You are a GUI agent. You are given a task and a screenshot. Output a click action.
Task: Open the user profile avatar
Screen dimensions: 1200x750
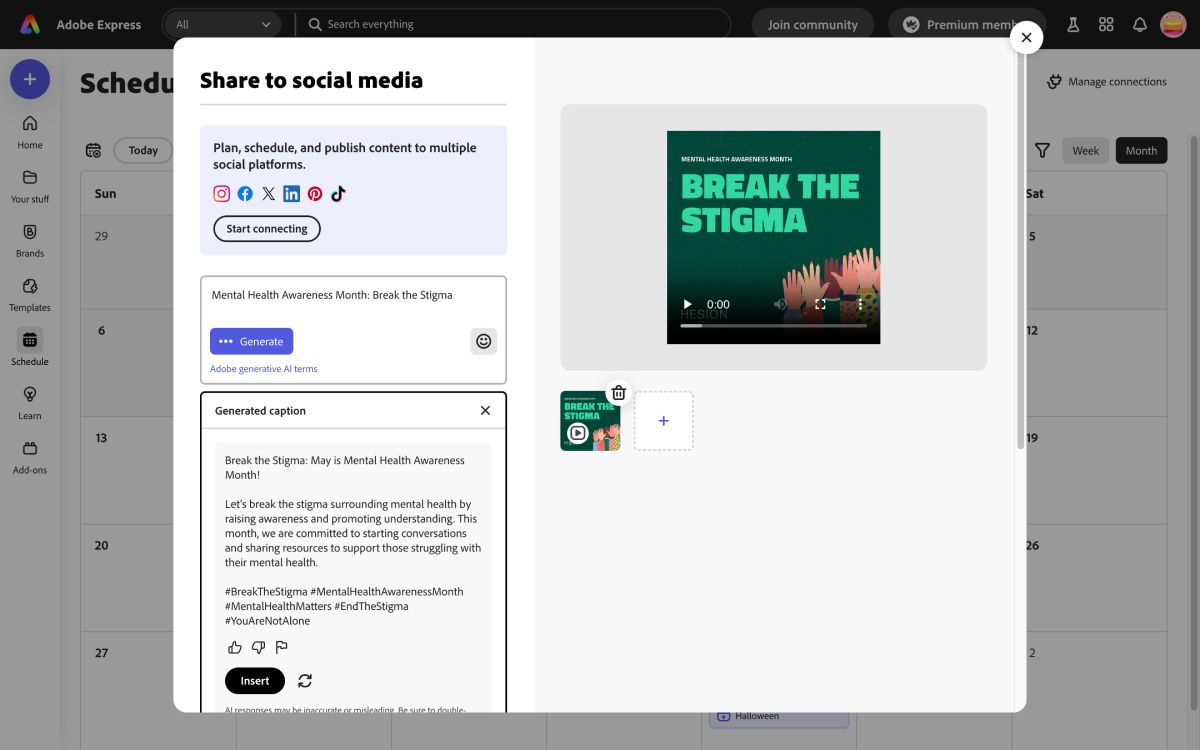pyautogui.click(x=1173, y=25)
